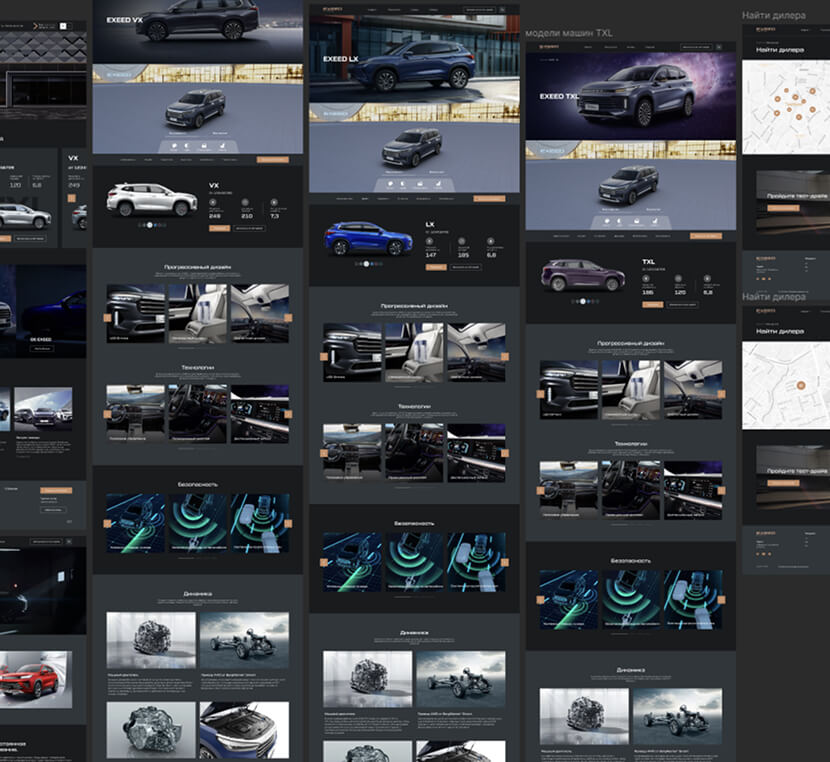Click the orange button under the LX specs

pyautogui.click(x=435, y=267)
